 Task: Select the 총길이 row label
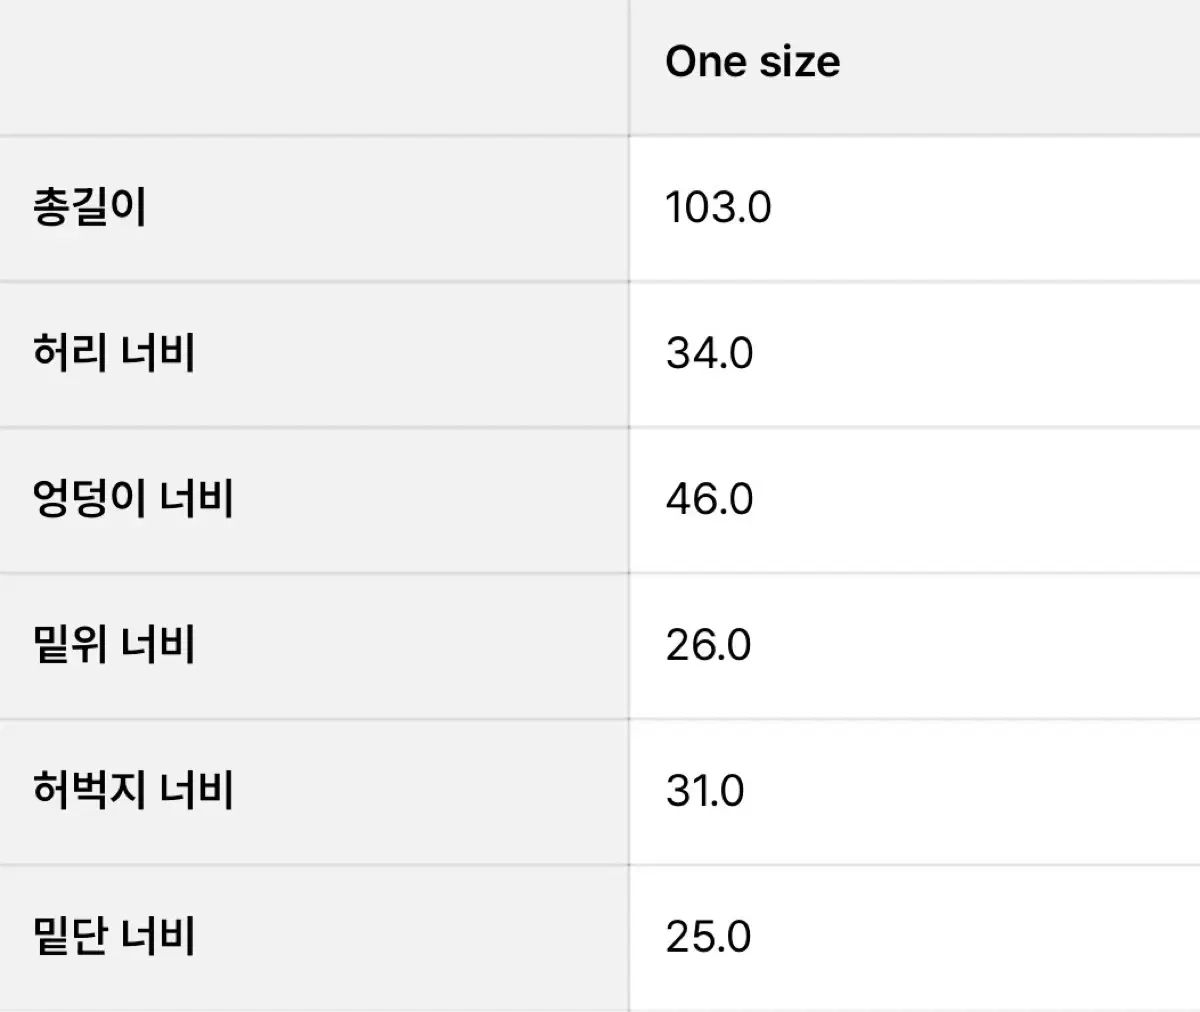(90, 208)
